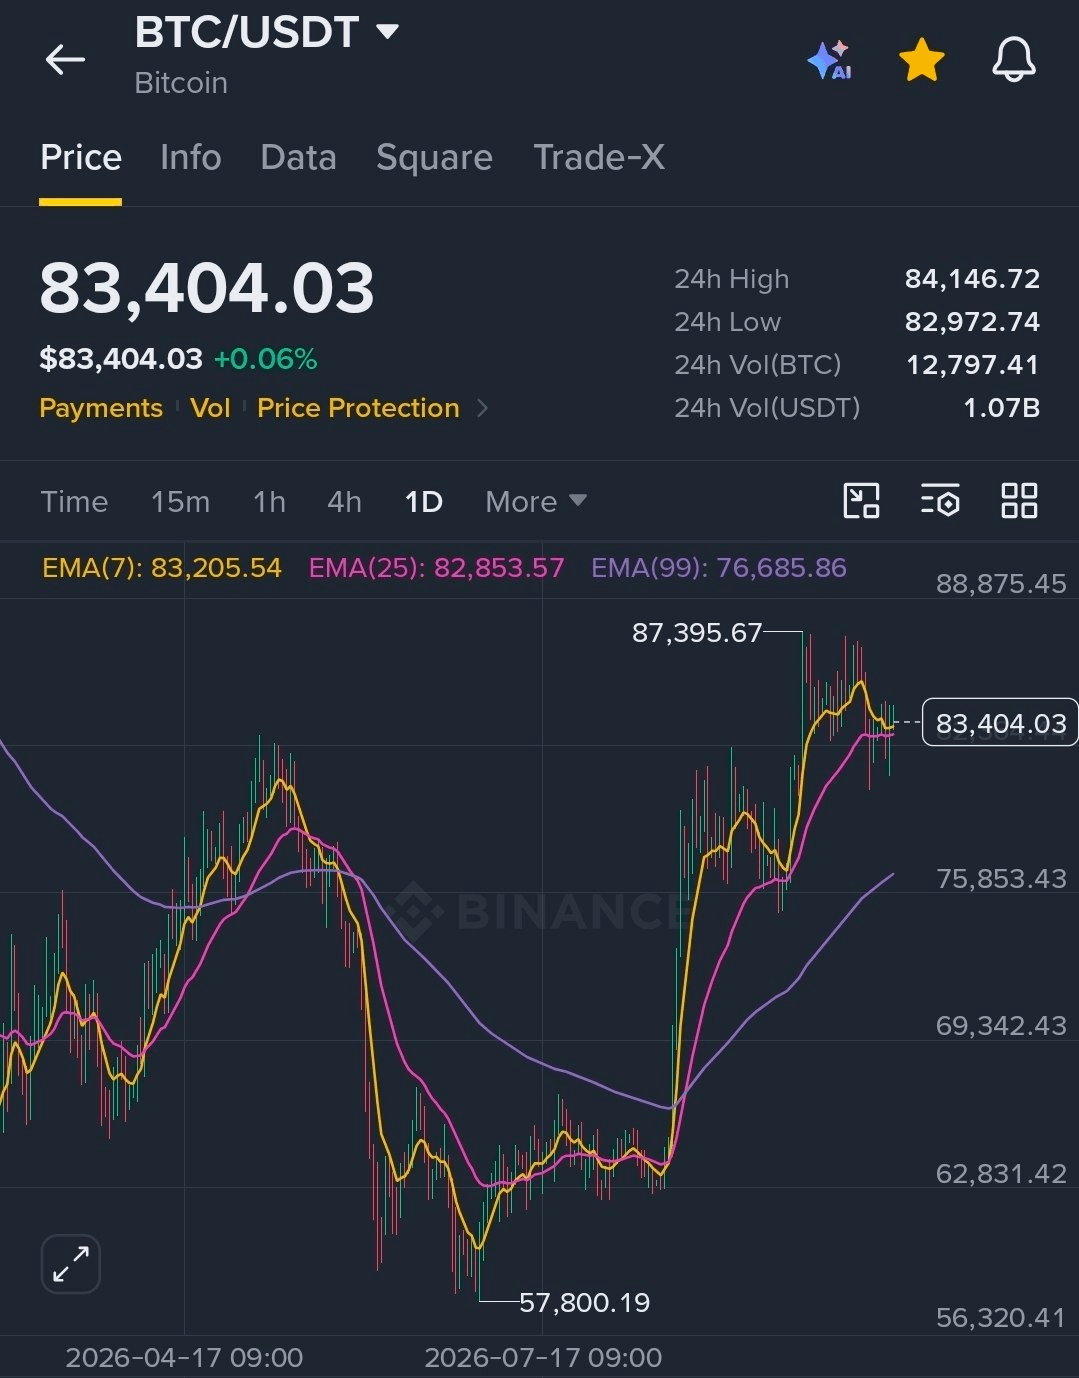Select the Time chart interval
The width and height of the screenshot is (1079, 1378).
point(74,501)
